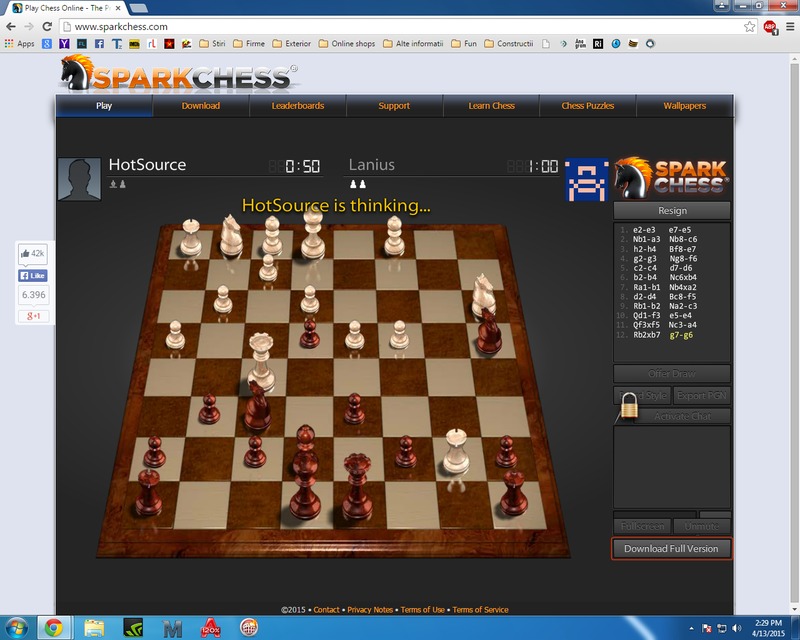Image resolution: width=800 pixels, height=640 pixels.
Task: Switch to the Play Chess Online browser tab
Action: (x=67, y=8)
